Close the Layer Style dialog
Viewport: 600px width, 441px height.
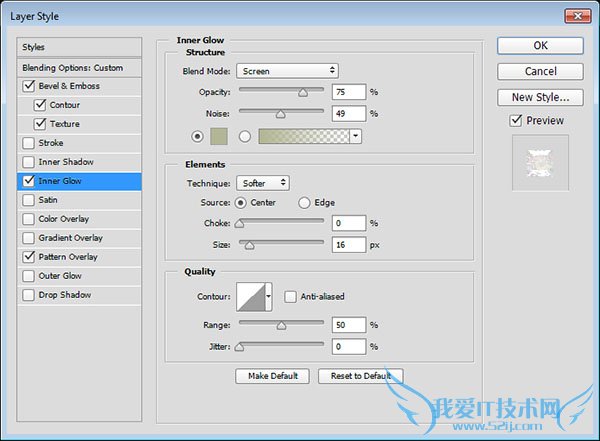[577, 16]
